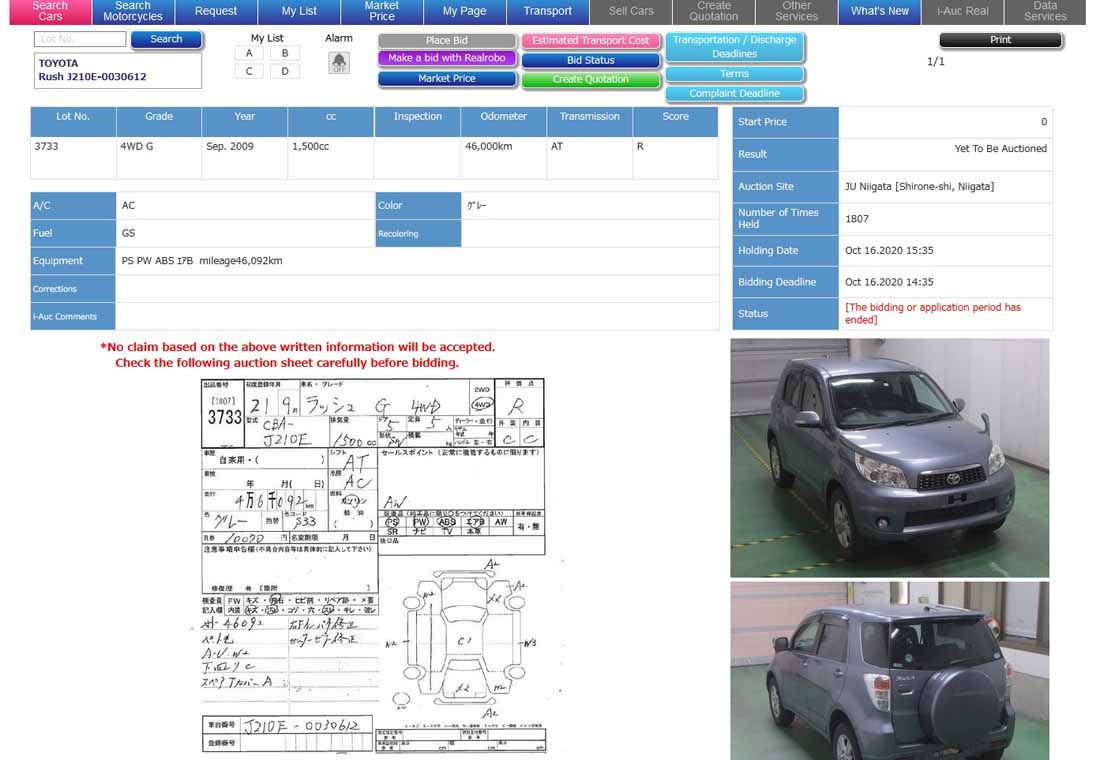Select the red bidding period ended status
This screenshot has width=1100, height=760.
pyautogui.click(x=932, y=314)
